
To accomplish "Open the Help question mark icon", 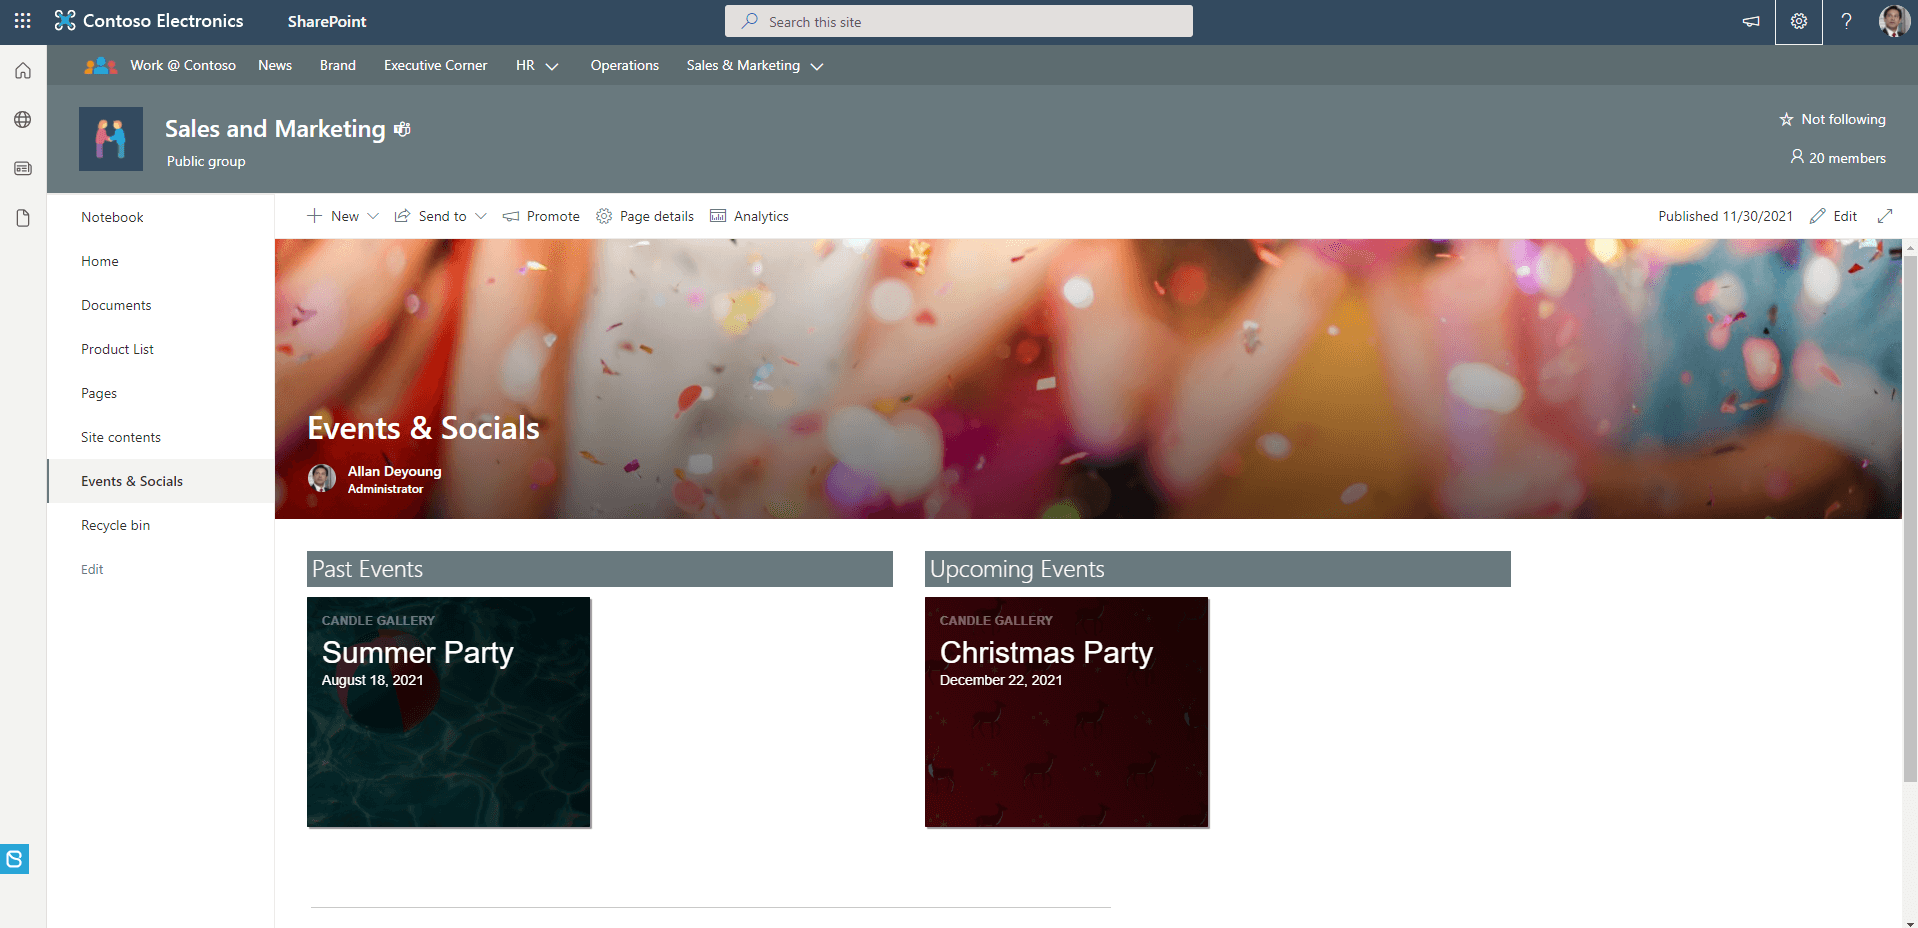I will pos(1847,21).
